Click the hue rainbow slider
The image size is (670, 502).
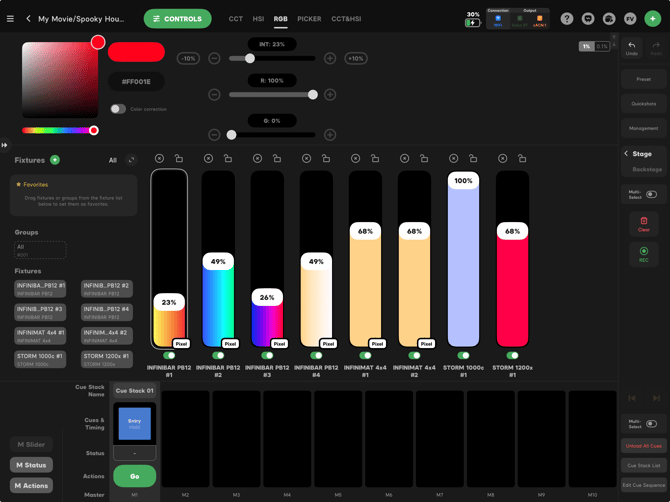click(60, 130)
